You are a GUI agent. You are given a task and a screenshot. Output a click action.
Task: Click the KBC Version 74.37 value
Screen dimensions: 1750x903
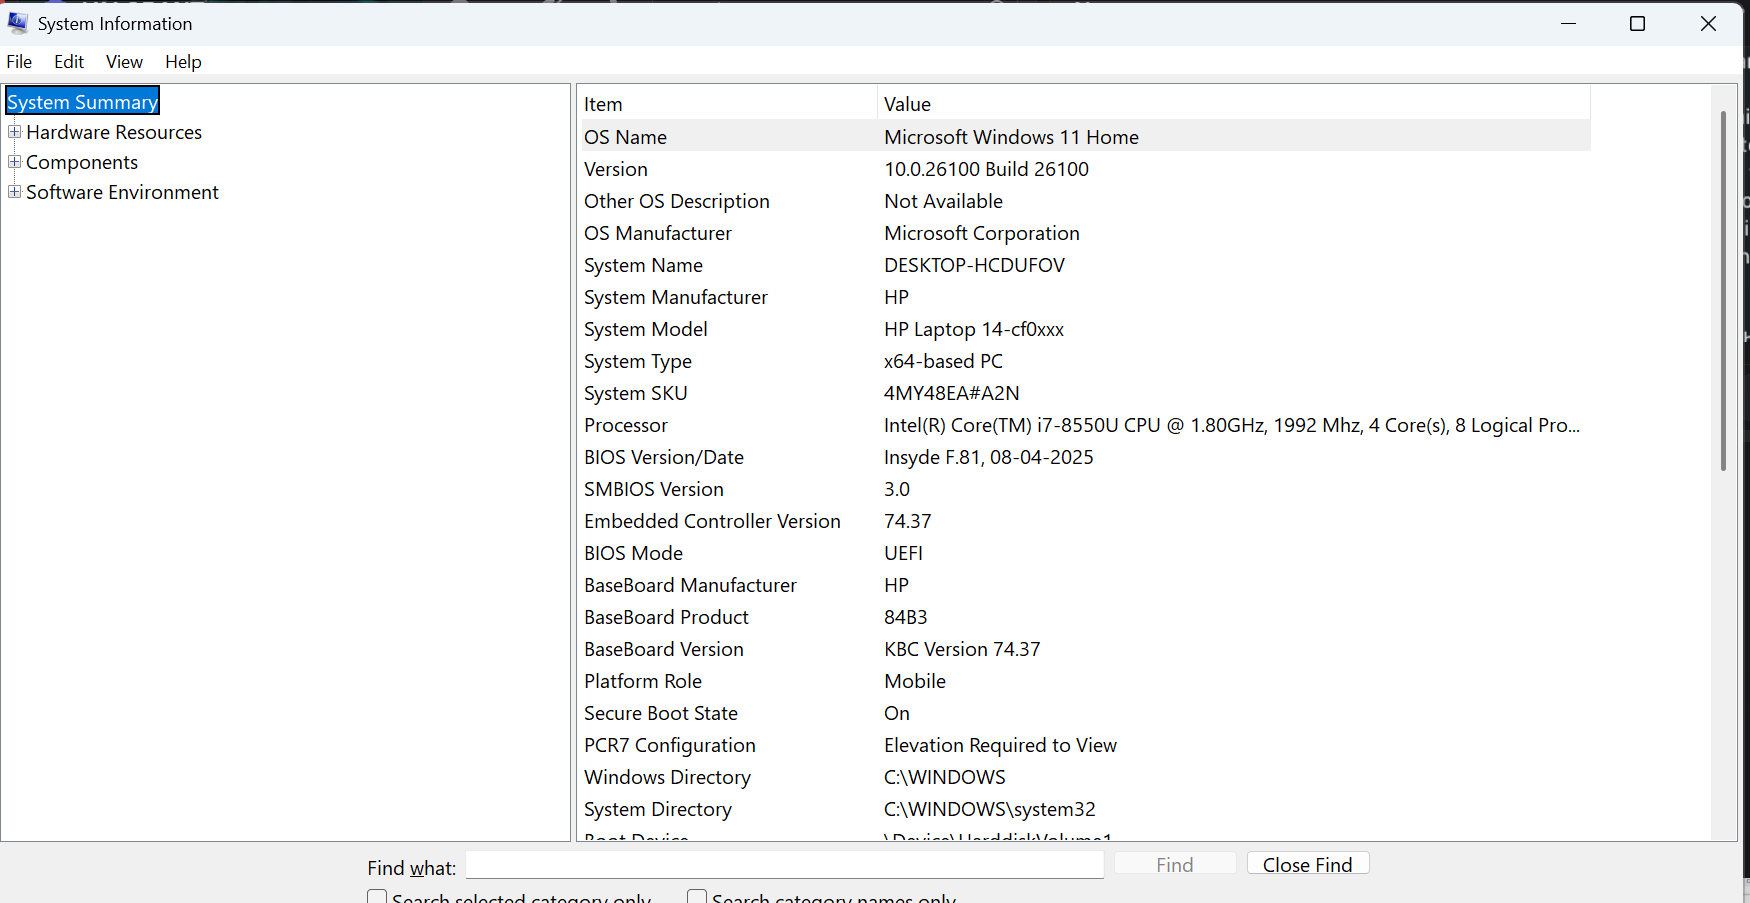click(x=962, y=649)
